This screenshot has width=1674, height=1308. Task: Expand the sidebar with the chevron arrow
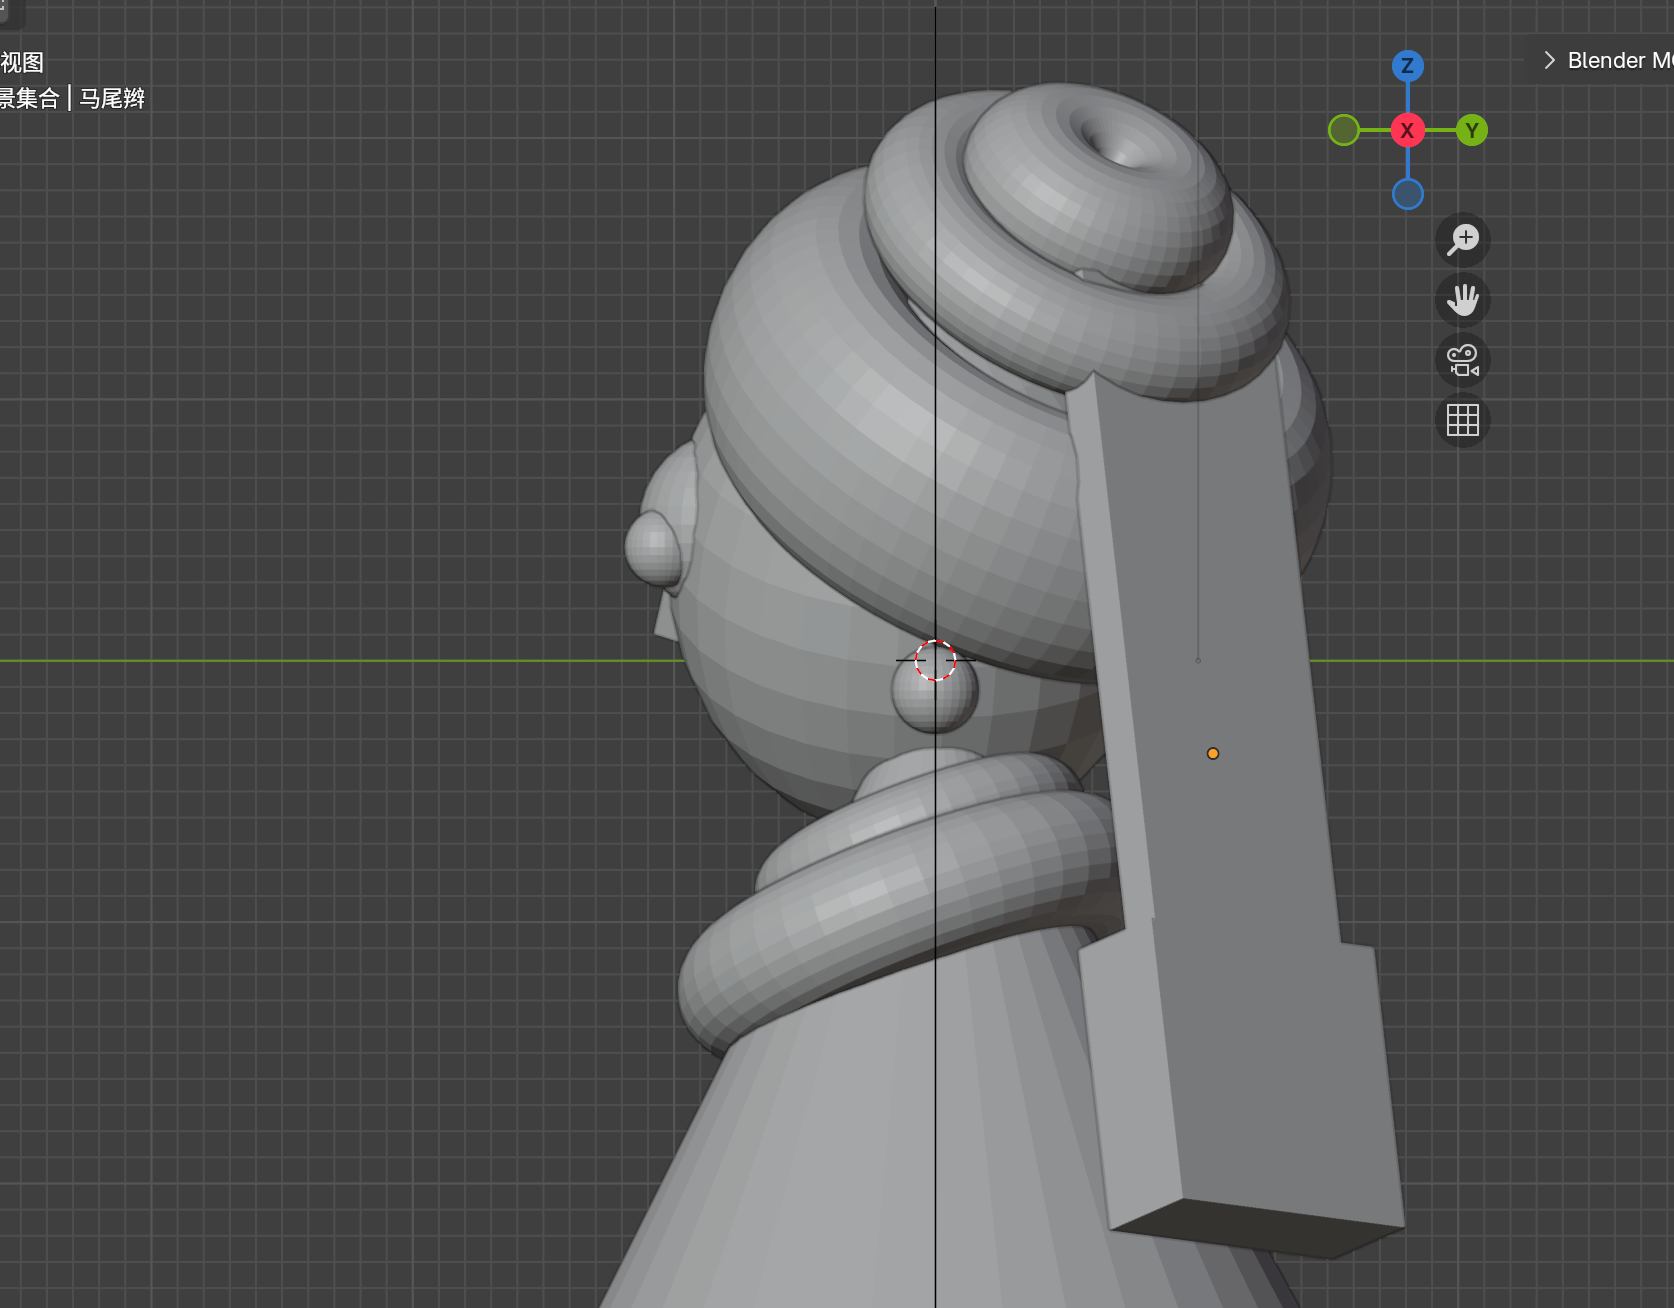pos(1548,60)
